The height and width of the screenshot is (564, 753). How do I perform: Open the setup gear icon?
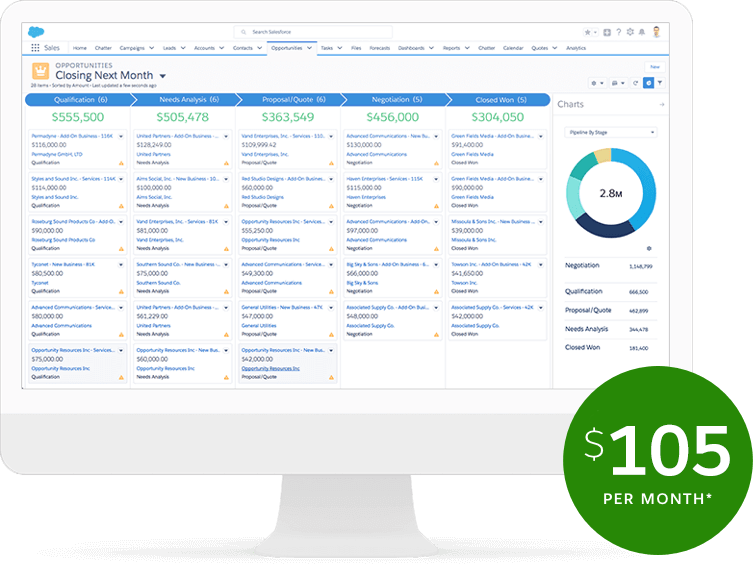(630, 32)
